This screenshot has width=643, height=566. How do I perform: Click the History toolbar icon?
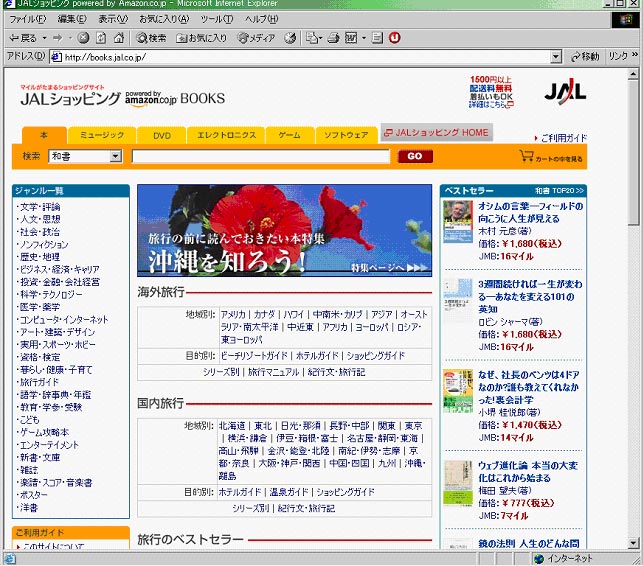[290, 38]
